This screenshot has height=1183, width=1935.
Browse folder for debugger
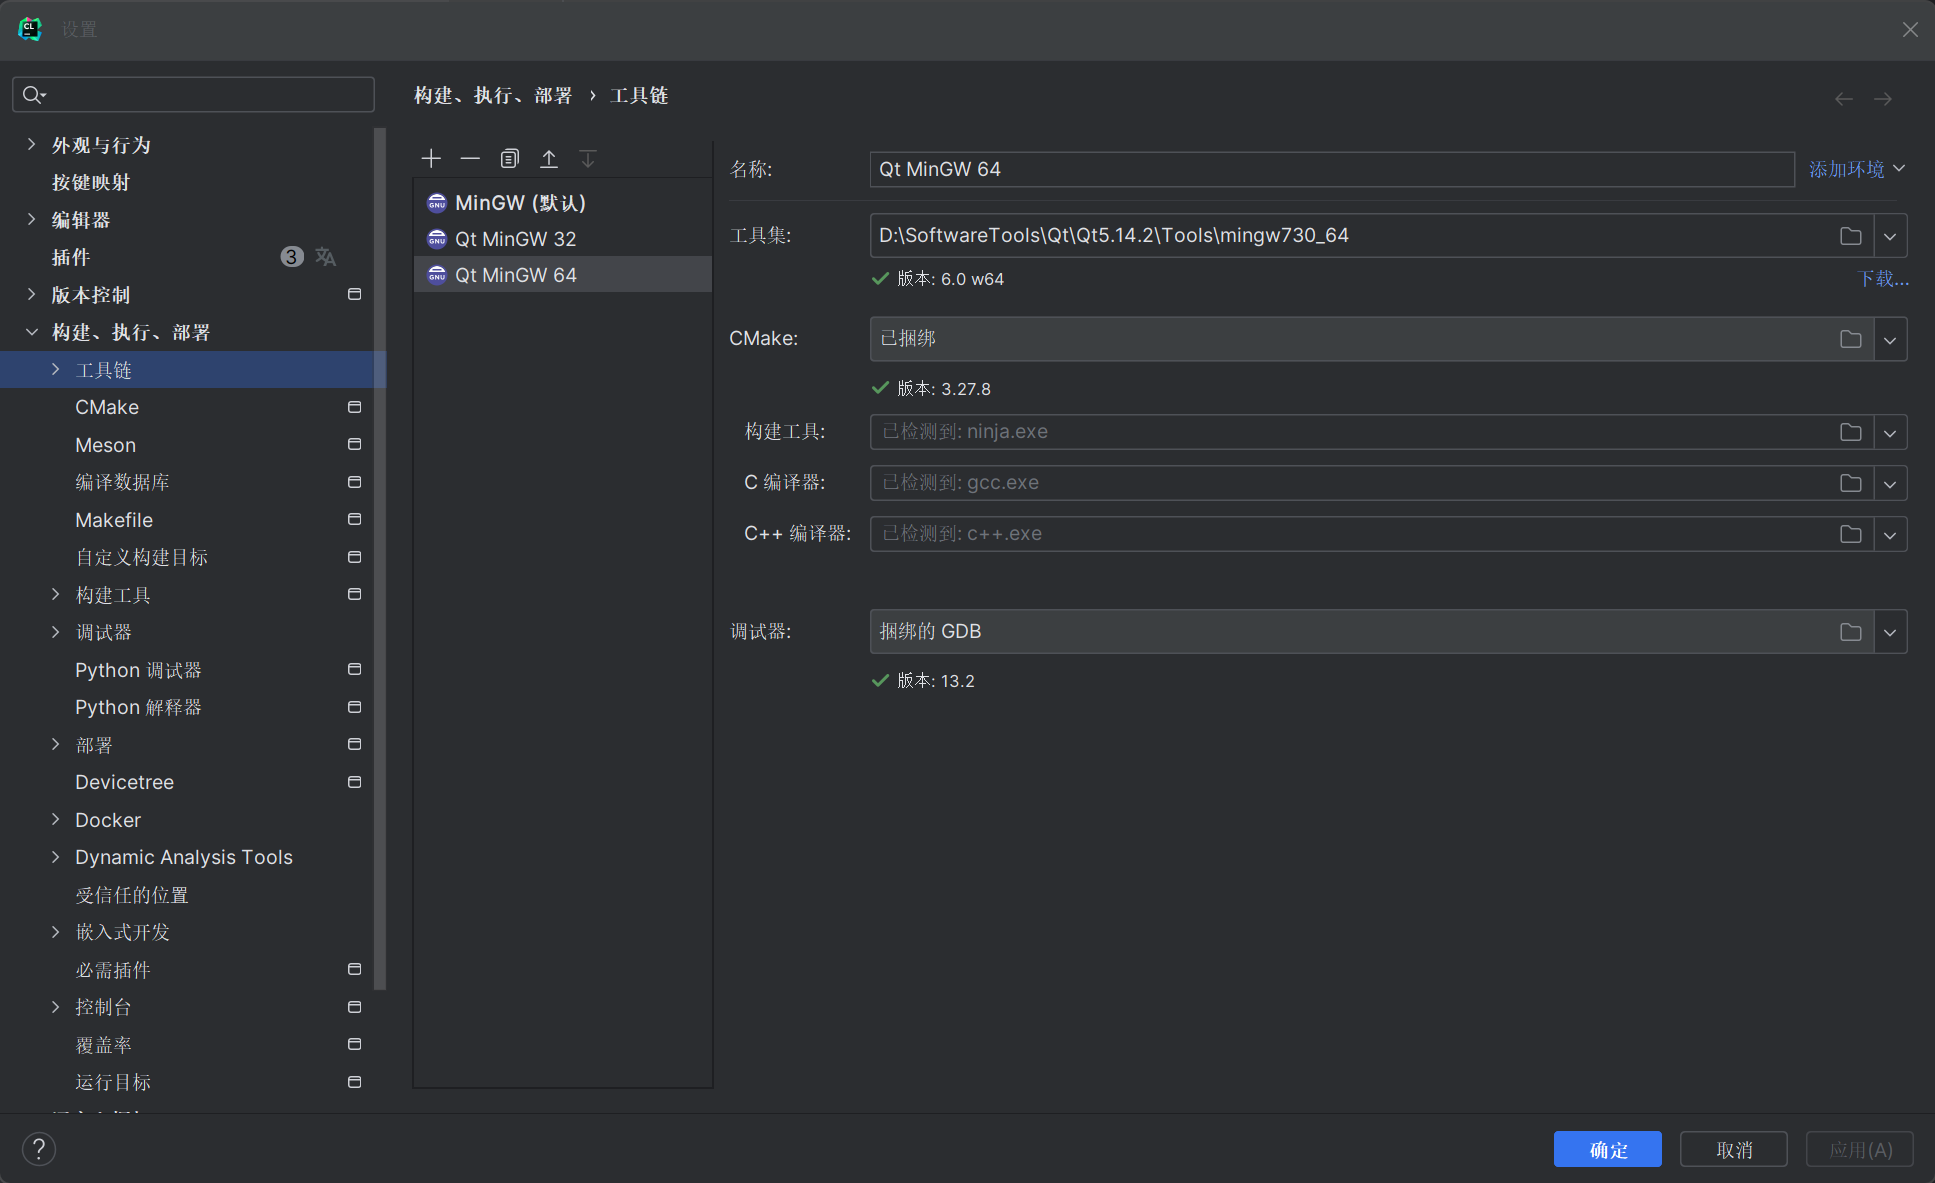pos(1851,632)
